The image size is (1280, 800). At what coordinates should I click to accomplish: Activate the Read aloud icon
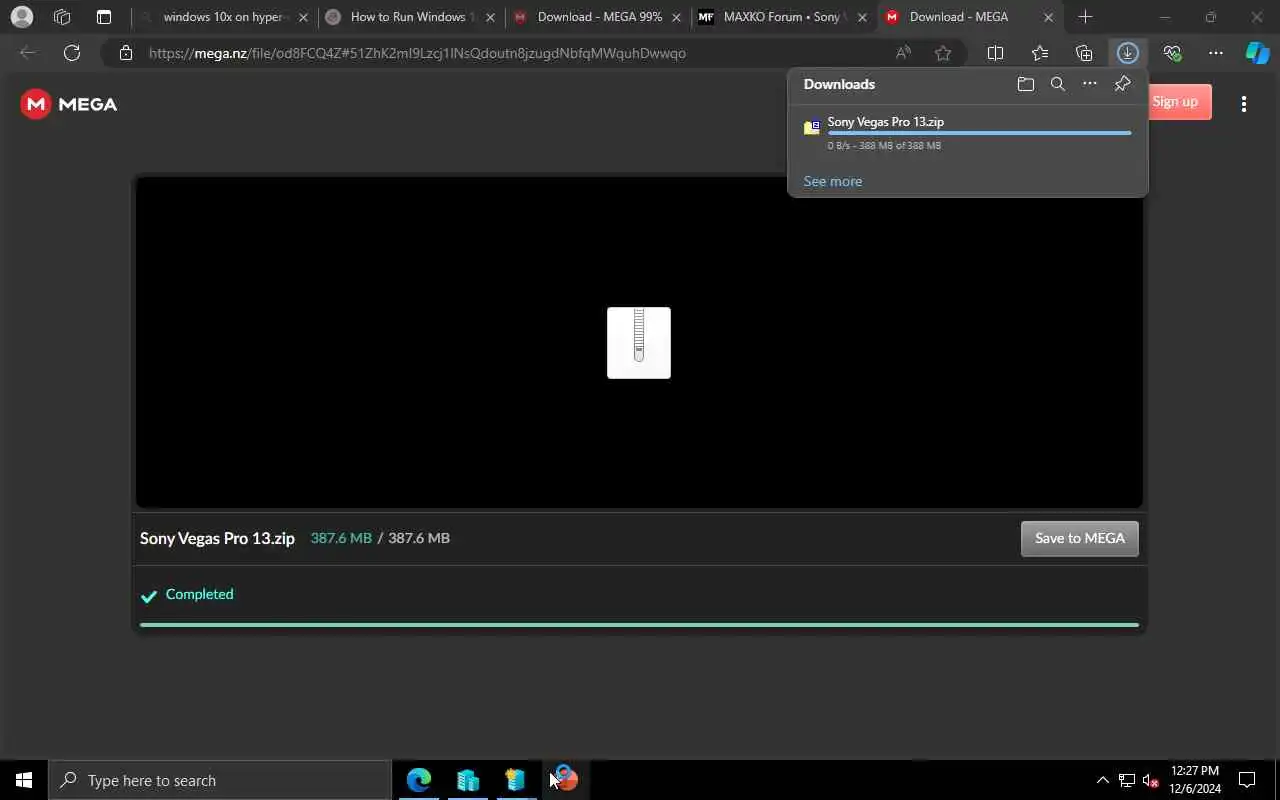[x=903, y=53]
